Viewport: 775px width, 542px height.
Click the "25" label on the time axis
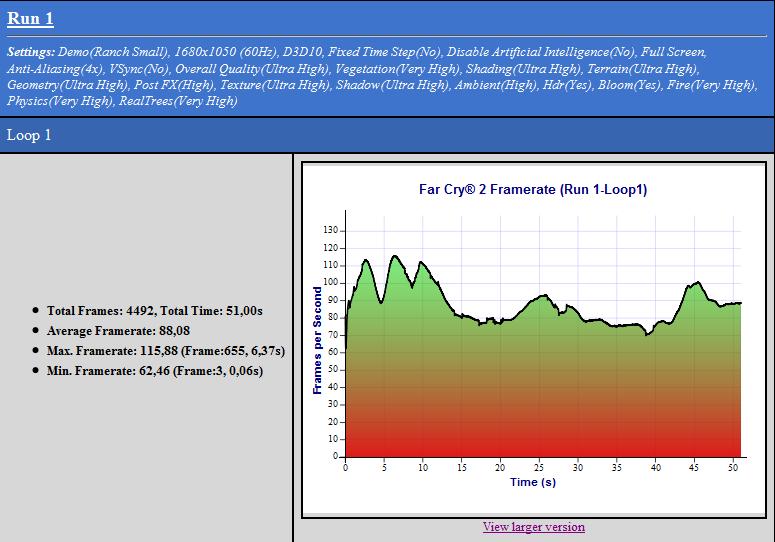[539, 467]
